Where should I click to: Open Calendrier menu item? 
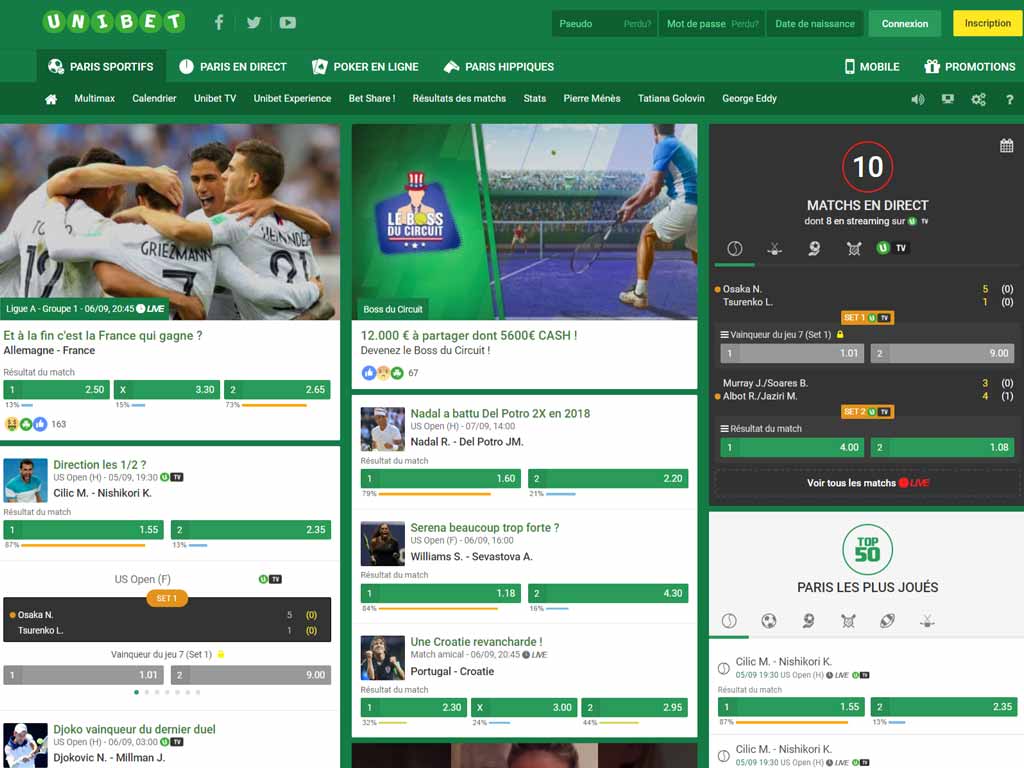tap(154, 99)
